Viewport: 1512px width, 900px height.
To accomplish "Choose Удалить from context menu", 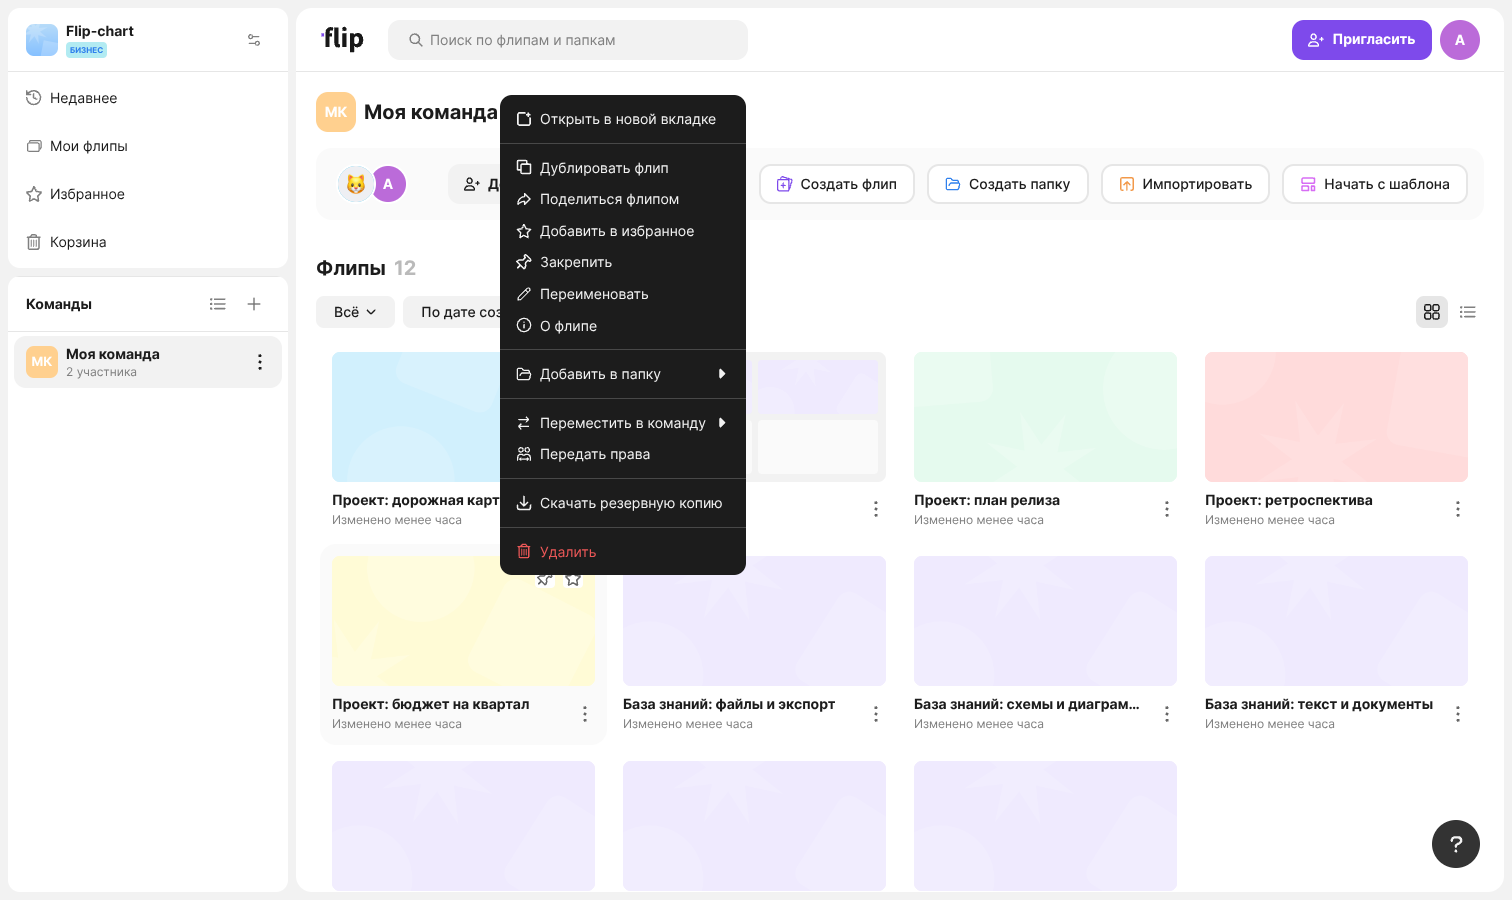I will pos(623,552).
